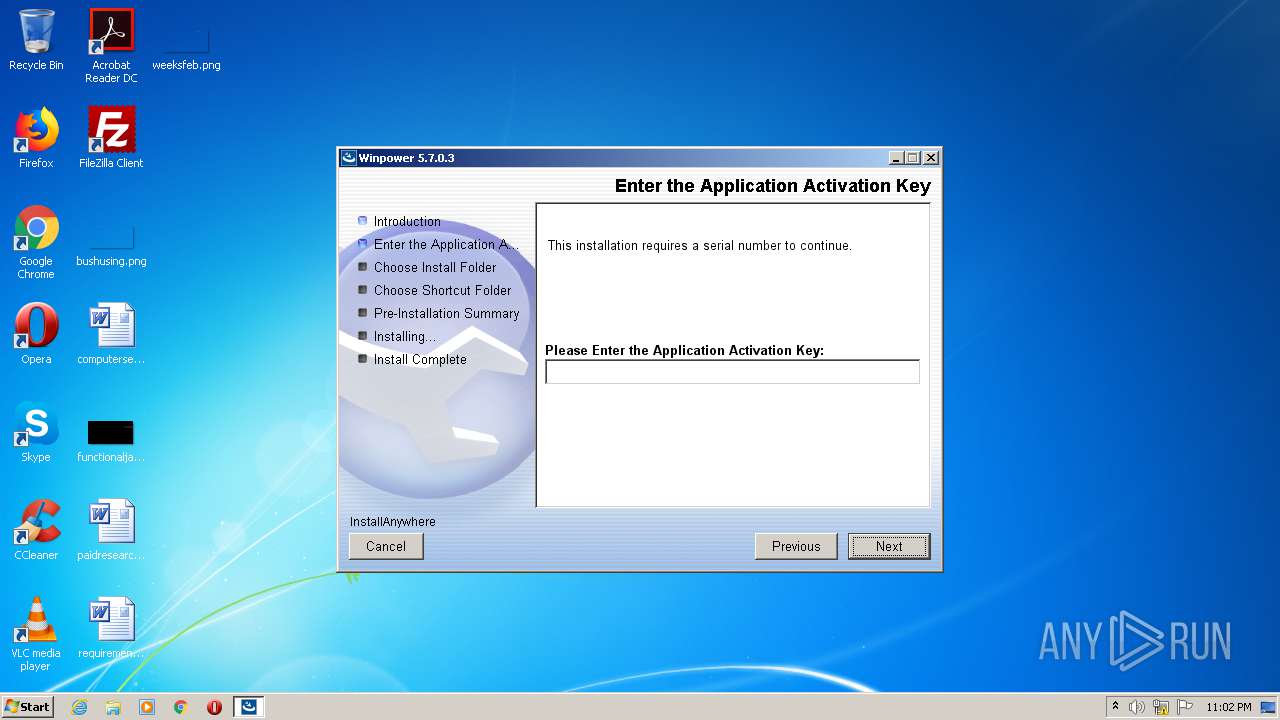This screenshot has height=720, width=1280.
Task: Select the Introduction step in installer
Action: click(x=407, y=222)
